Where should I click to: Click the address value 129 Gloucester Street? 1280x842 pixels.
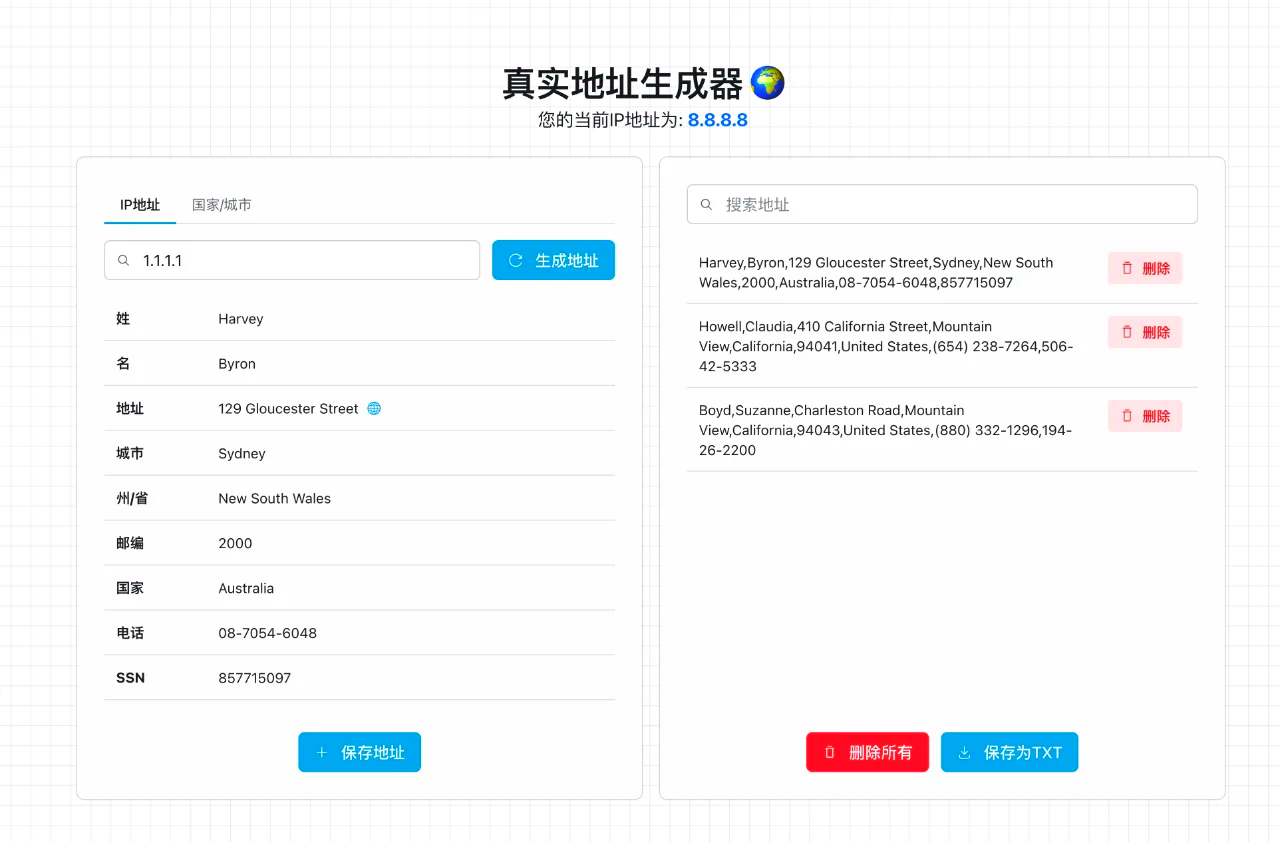(288, 409)
